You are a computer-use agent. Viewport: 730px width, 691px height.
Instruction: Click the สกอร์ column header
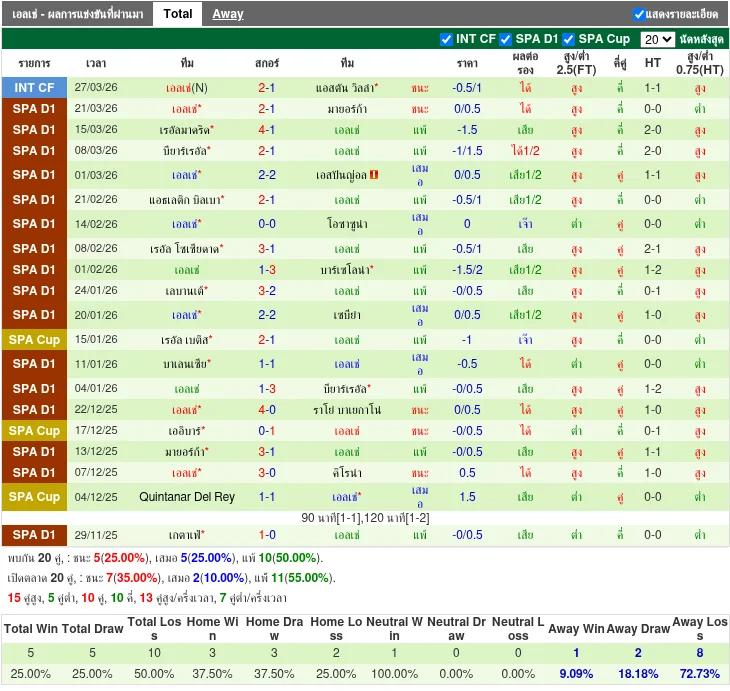coord(267,63)
